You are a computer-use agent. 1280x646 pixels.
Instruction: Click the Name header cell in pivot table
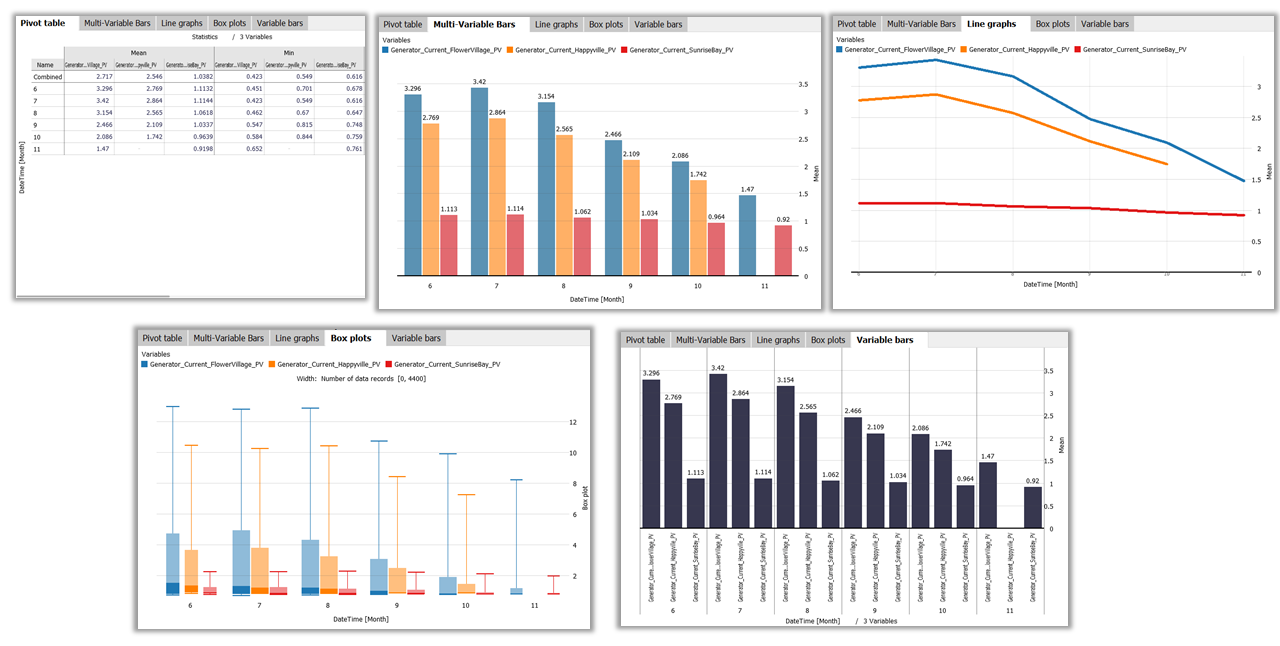tap(45, 64)
